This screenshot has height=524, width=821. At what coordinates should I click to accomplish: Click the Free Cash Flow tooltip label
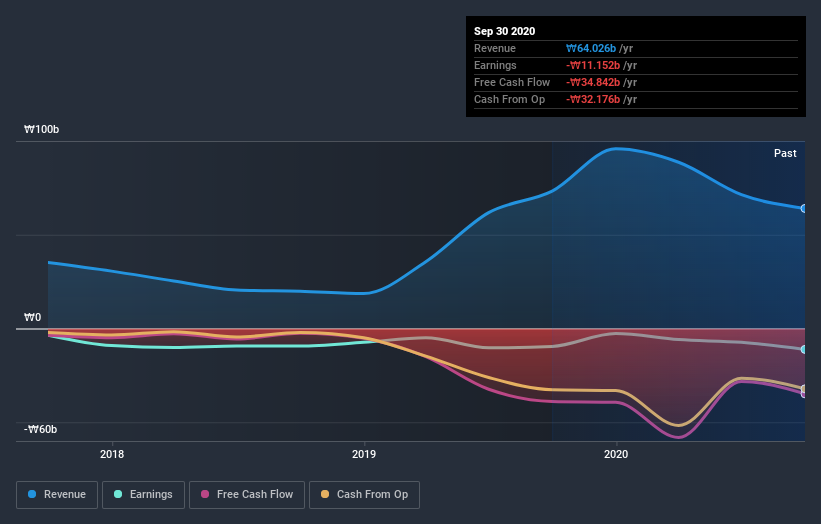point(512,82)
